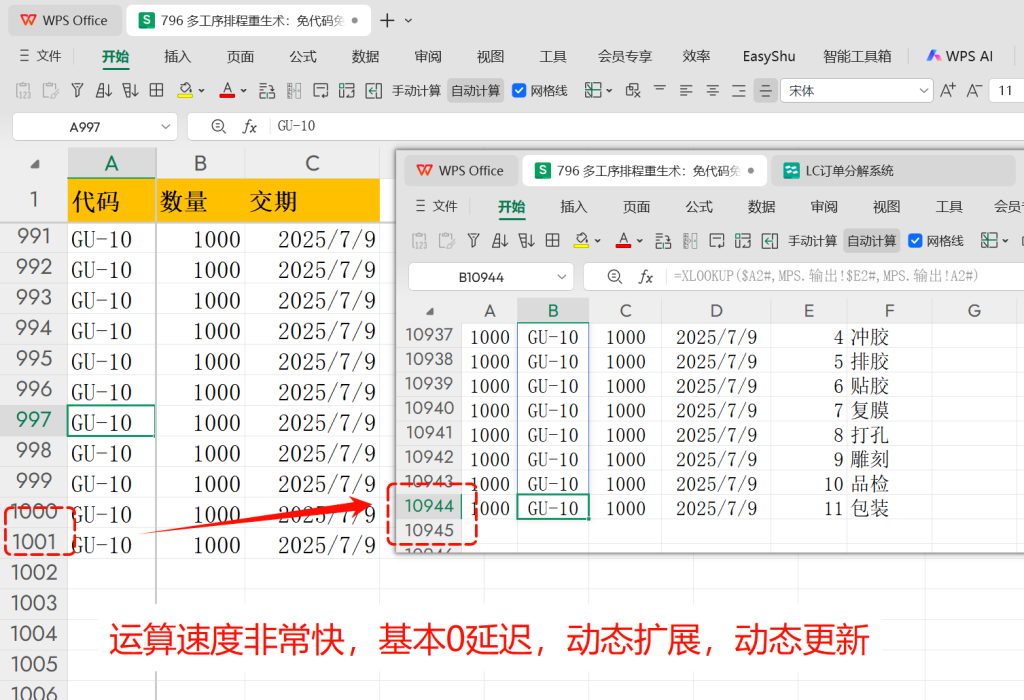Open tab list chevron next to plus button
1024x700 pixels.
(408, 21)
